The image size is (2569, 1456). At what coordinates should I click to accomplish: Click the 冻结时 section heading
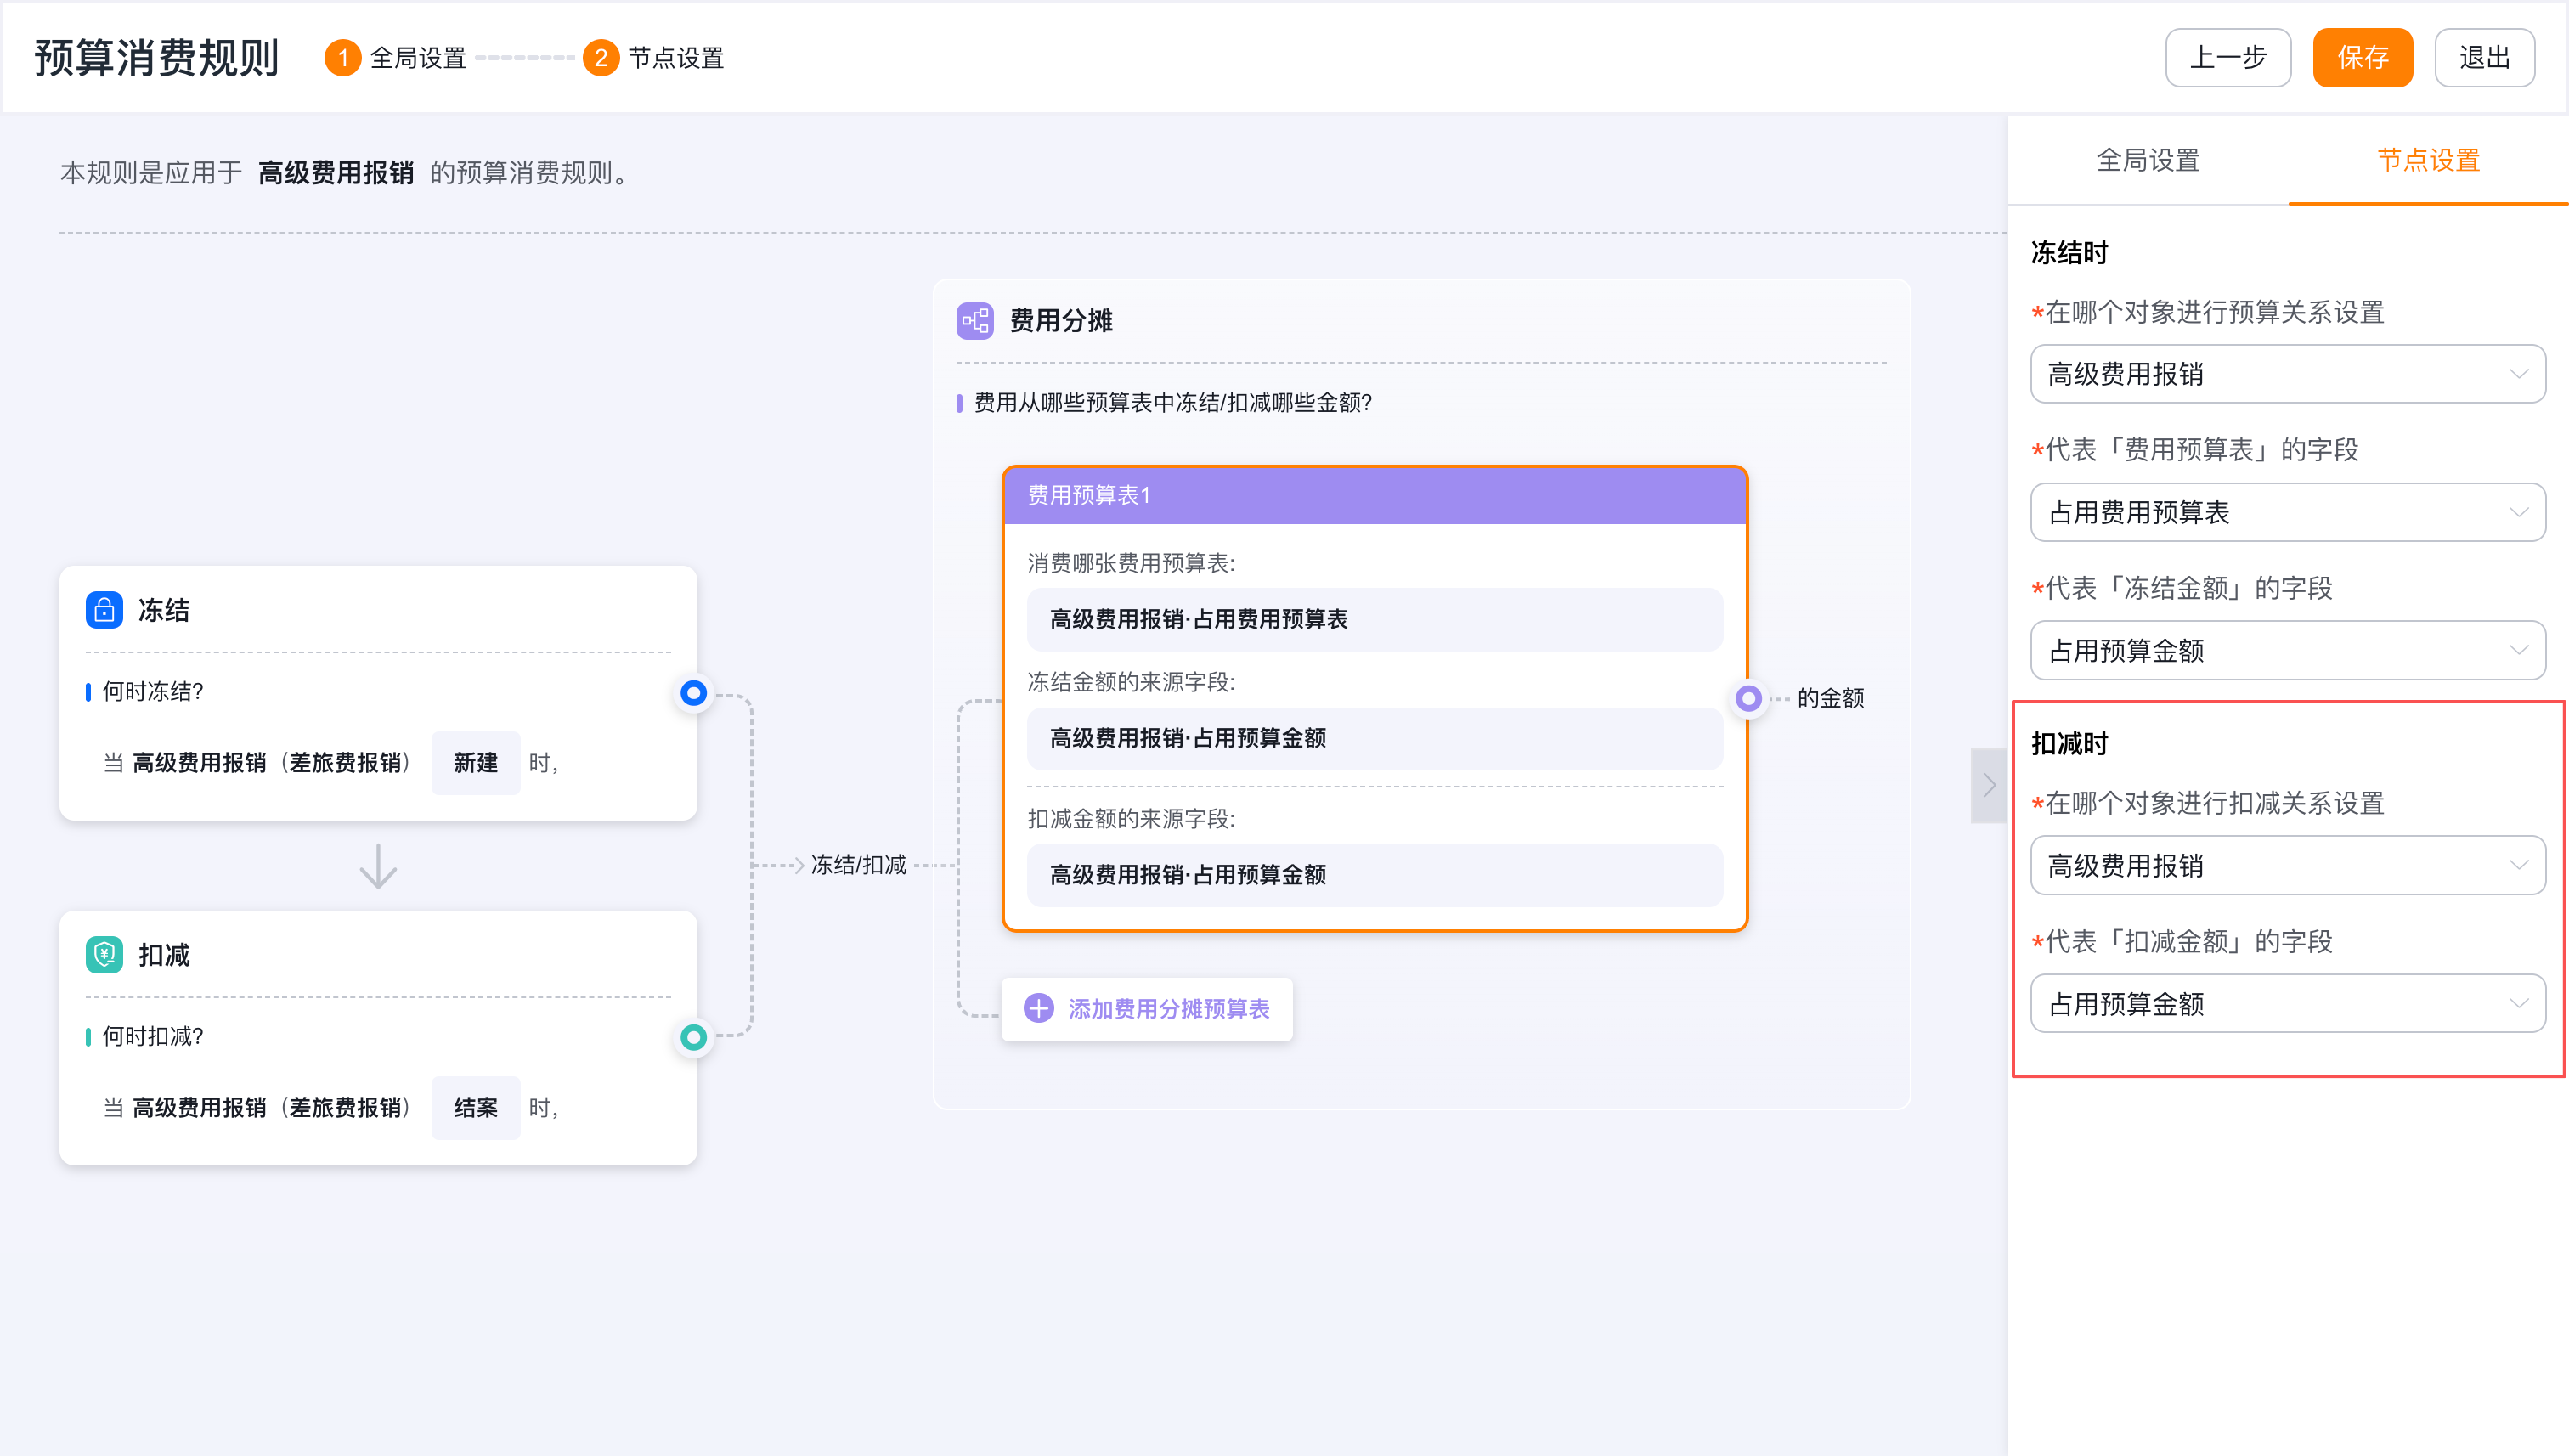tap(2069, 252)
